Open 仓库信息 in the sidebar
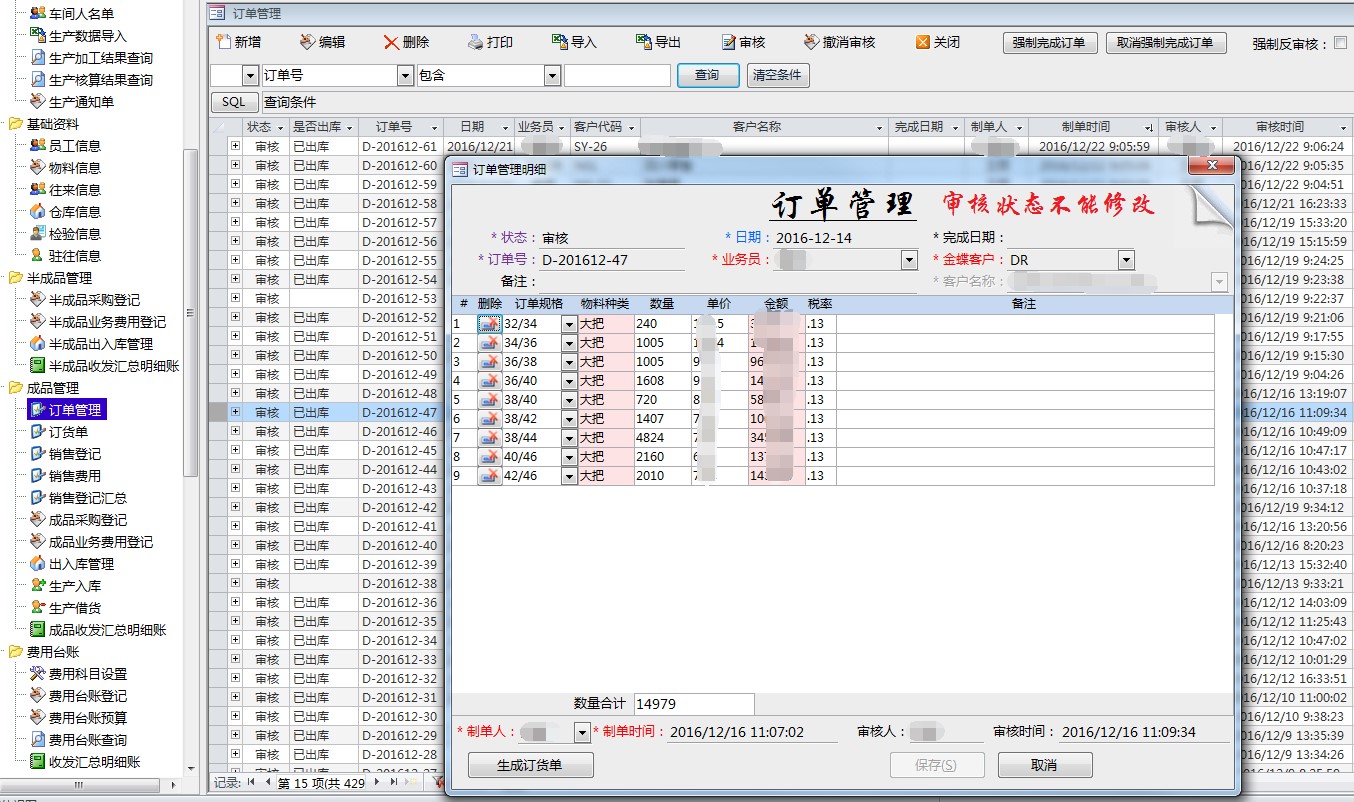1354x802 pixels. pos(74,212)
